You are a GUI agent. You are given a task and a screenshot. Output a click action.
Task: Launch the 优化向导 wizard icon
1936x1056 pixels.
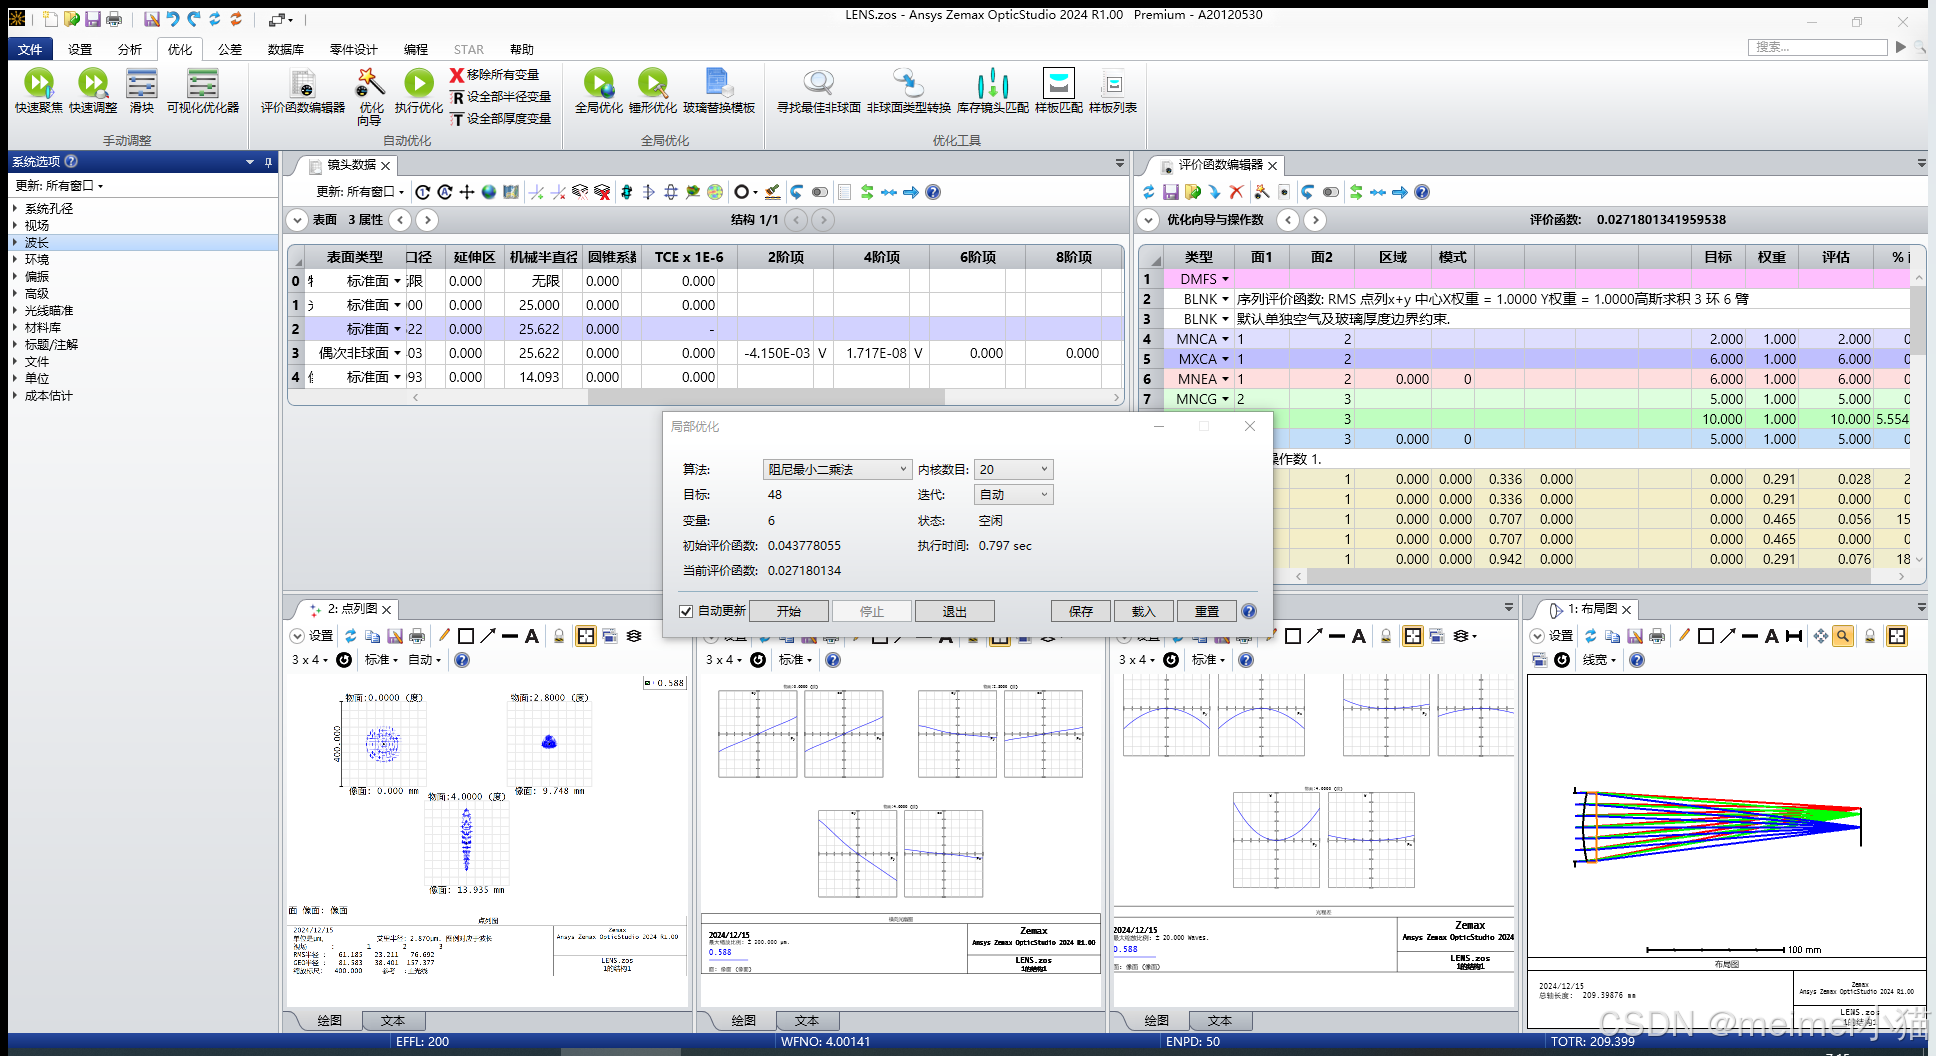pos(370,96)
